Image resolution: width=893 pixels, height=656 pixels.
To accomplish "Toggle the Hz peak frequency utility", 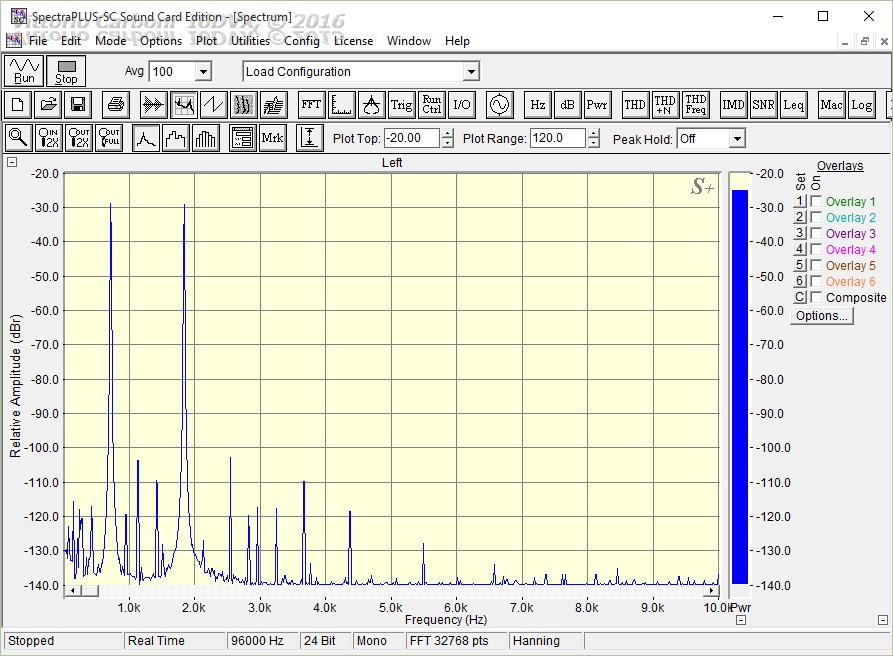I will 538,105.
